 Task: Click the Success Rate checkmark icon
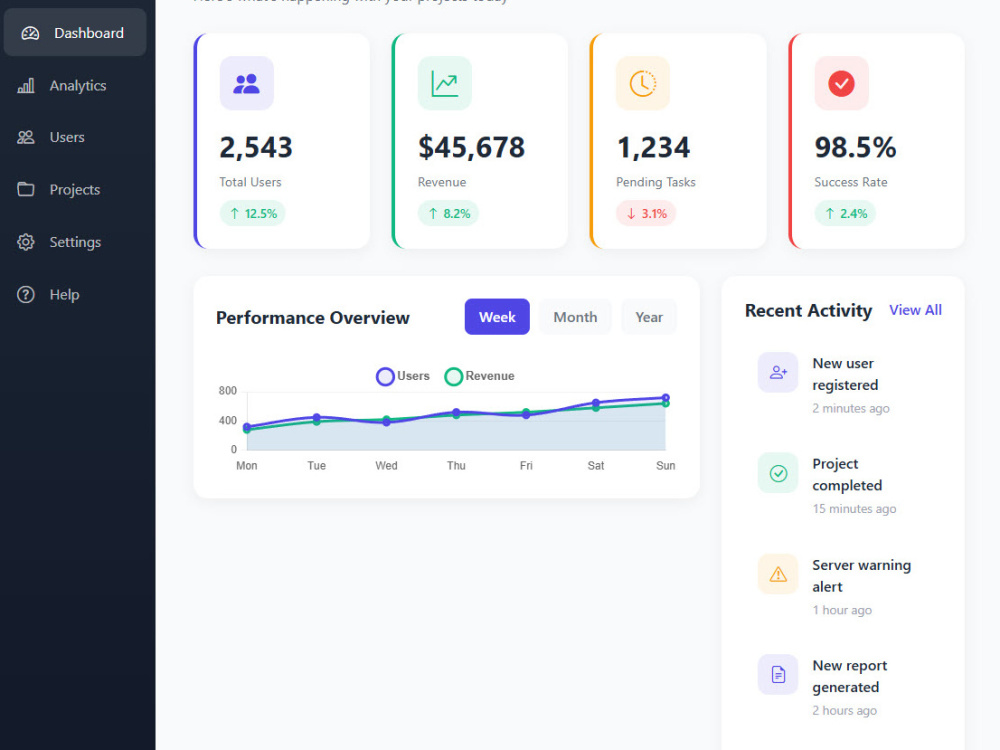(841, 84)
